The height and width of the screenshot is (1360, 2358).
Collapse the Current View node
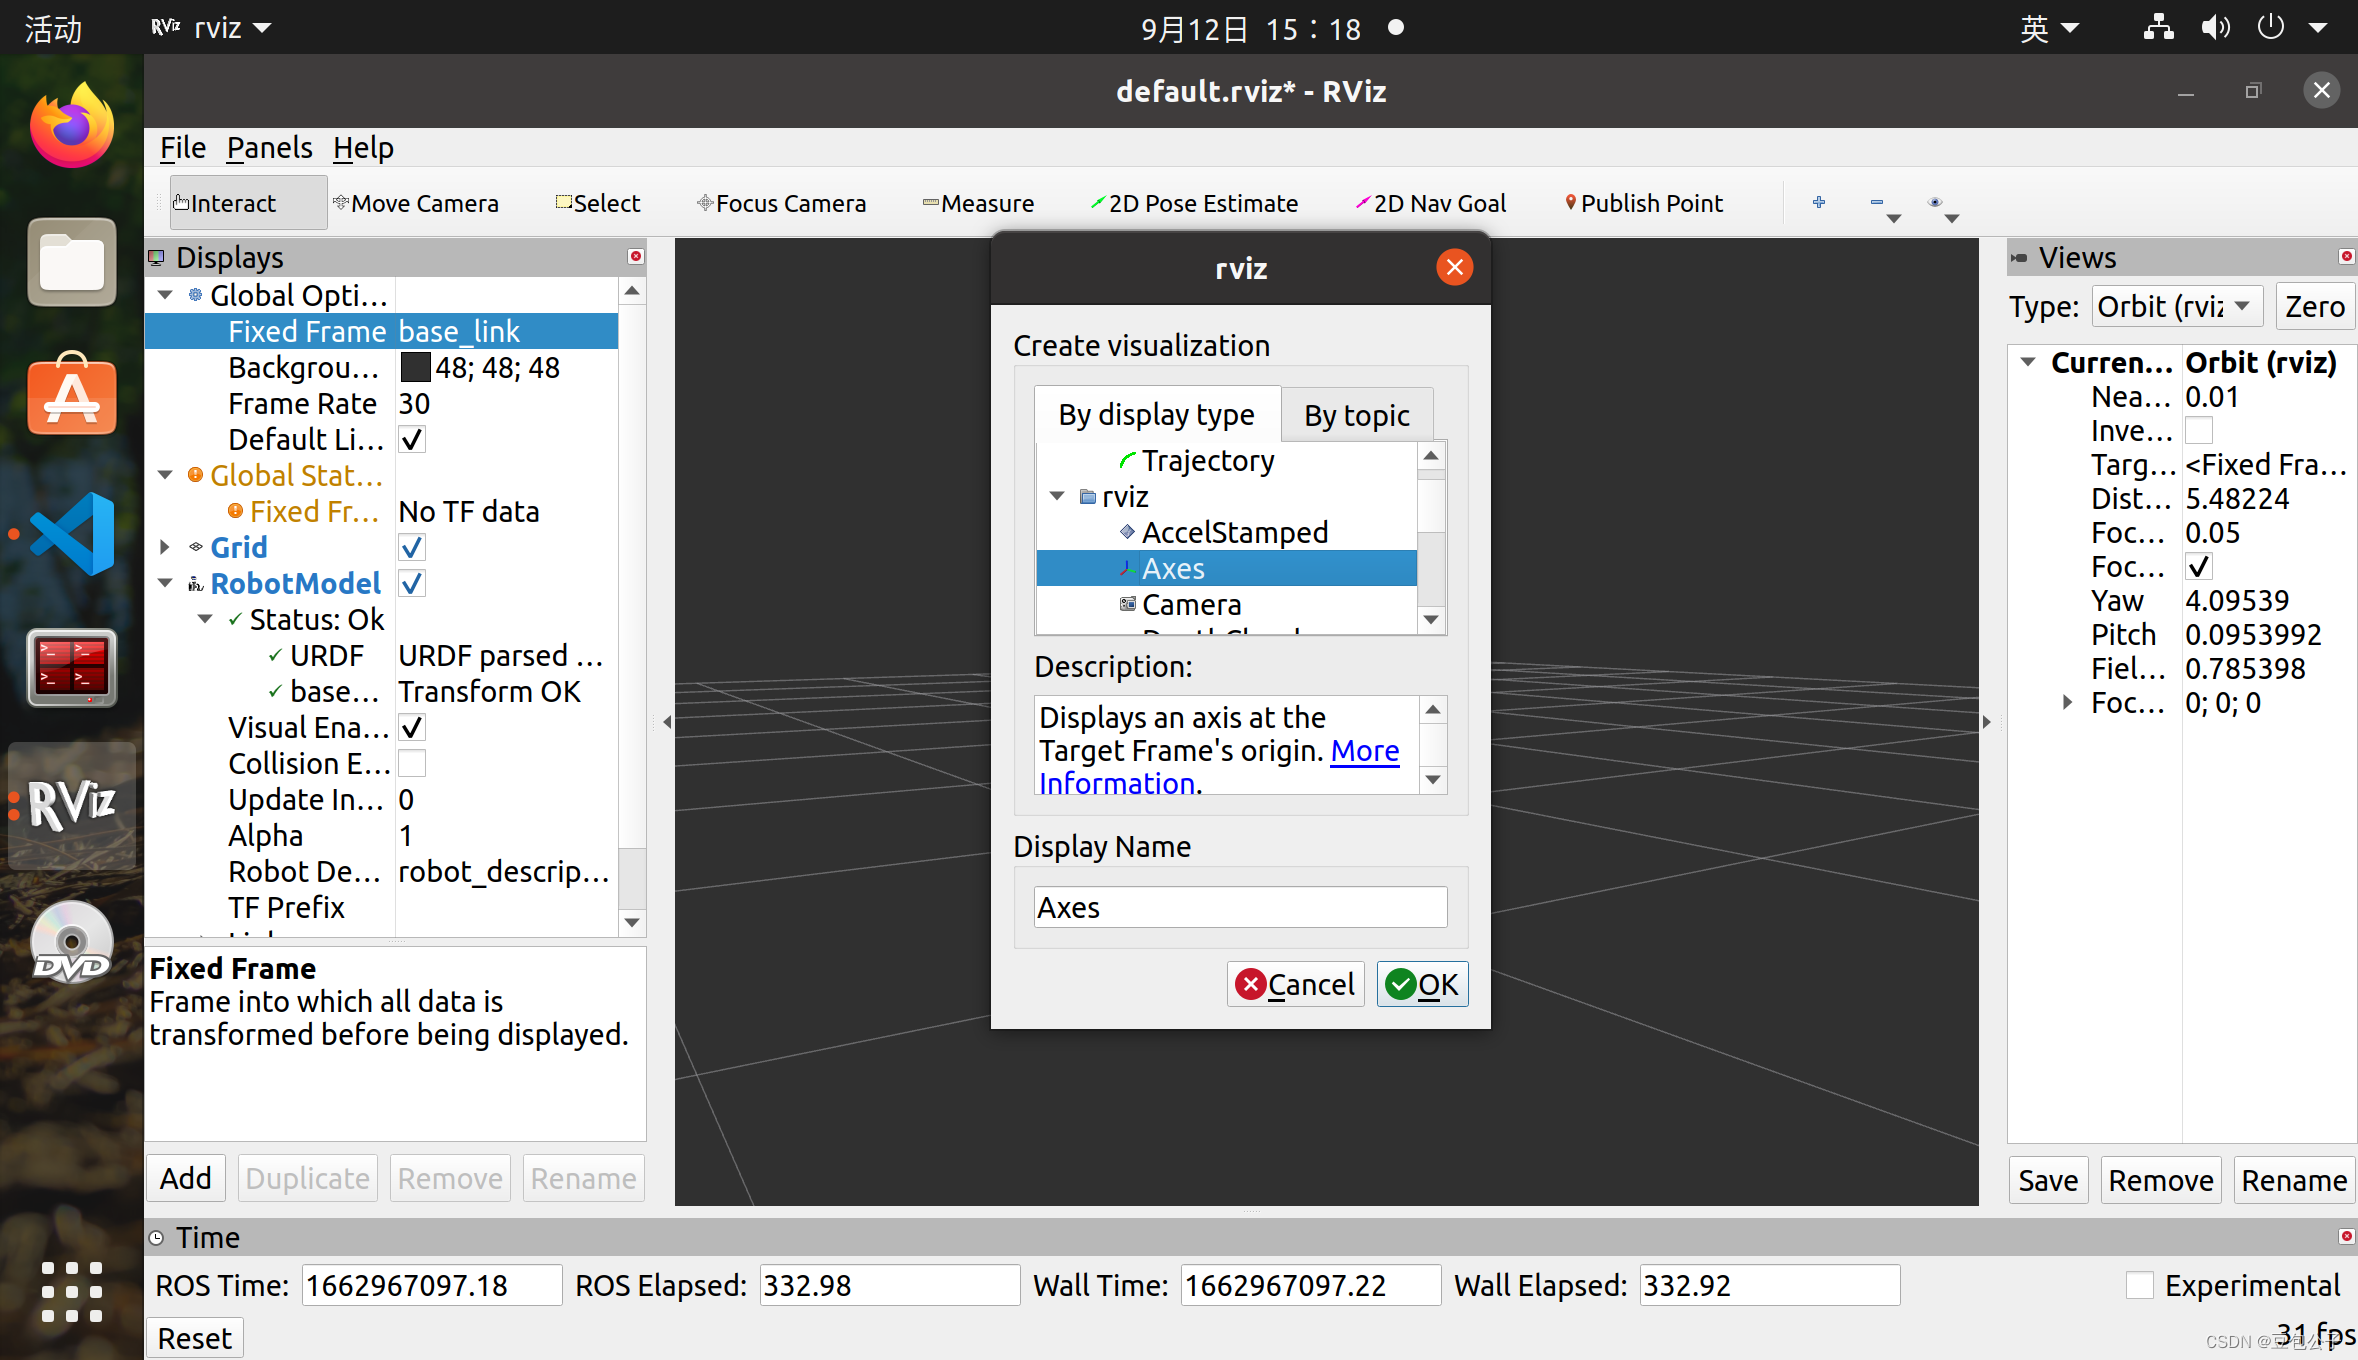coord(2027,362)
